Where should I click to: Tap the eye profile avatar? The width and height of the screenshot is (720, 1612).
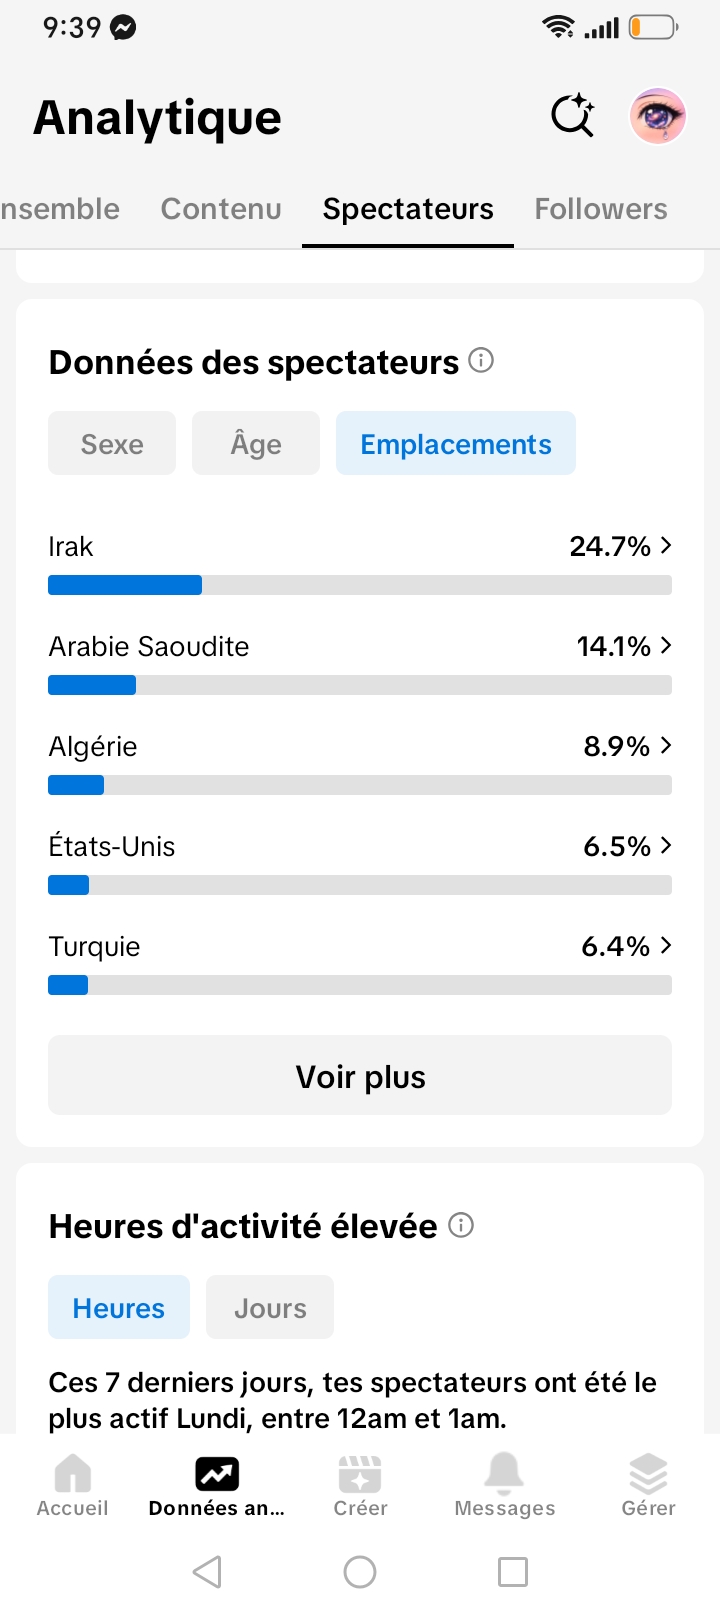click(x=657, y=116)
